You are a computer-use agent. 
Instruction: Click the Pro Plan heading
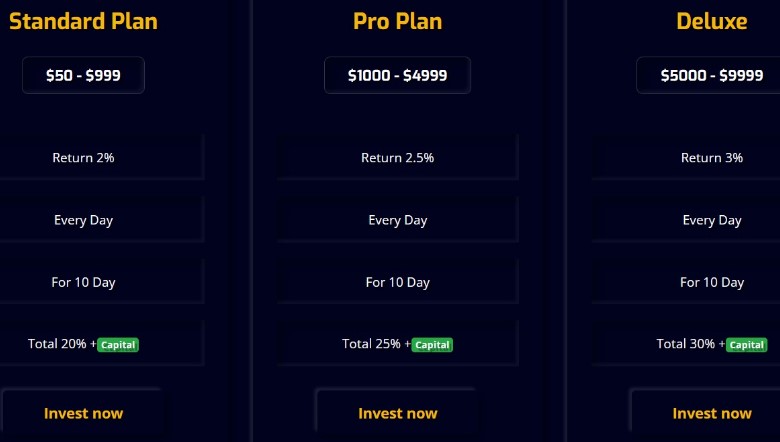pyautogui.click(x=397, y=21)
